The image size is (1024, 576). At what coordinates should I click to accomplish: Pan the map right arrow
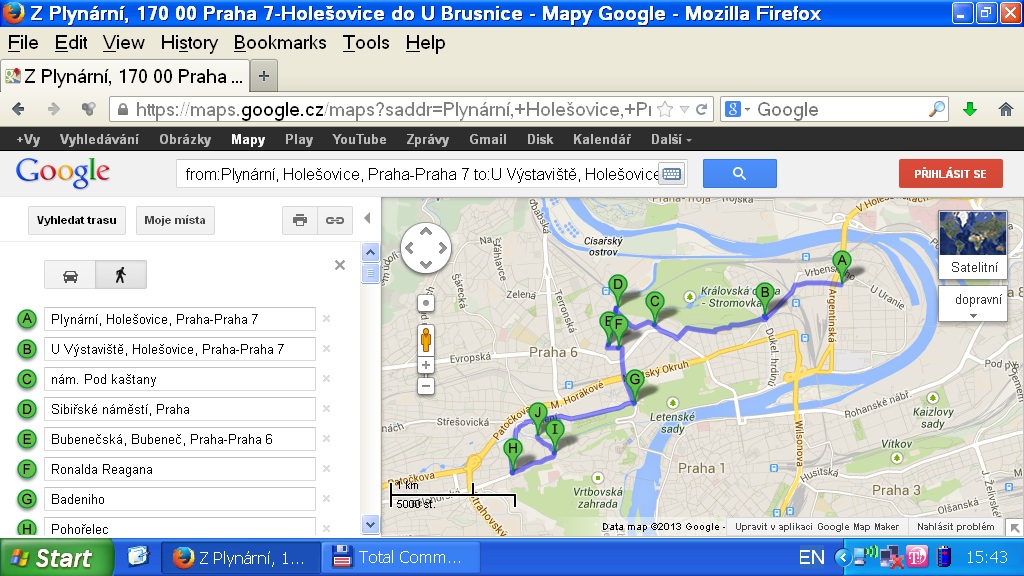tap(442, 248)
